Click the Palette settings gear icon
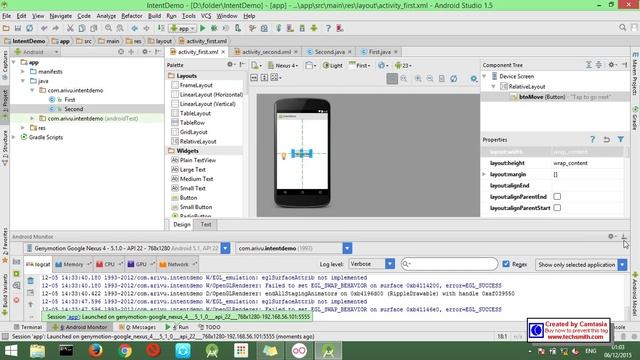 pyautogui.click(x=230, y=64)
